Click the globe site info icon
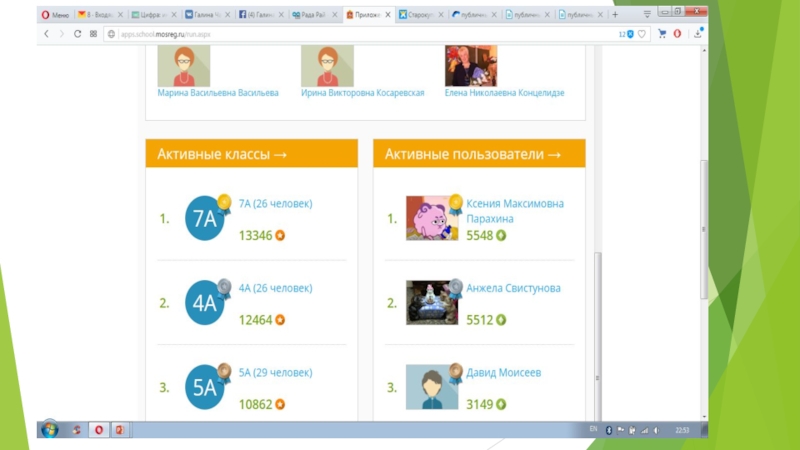Image resolution: width=800 pixels, height=450 pixels. pyautogui.click(x=111, y=34)
